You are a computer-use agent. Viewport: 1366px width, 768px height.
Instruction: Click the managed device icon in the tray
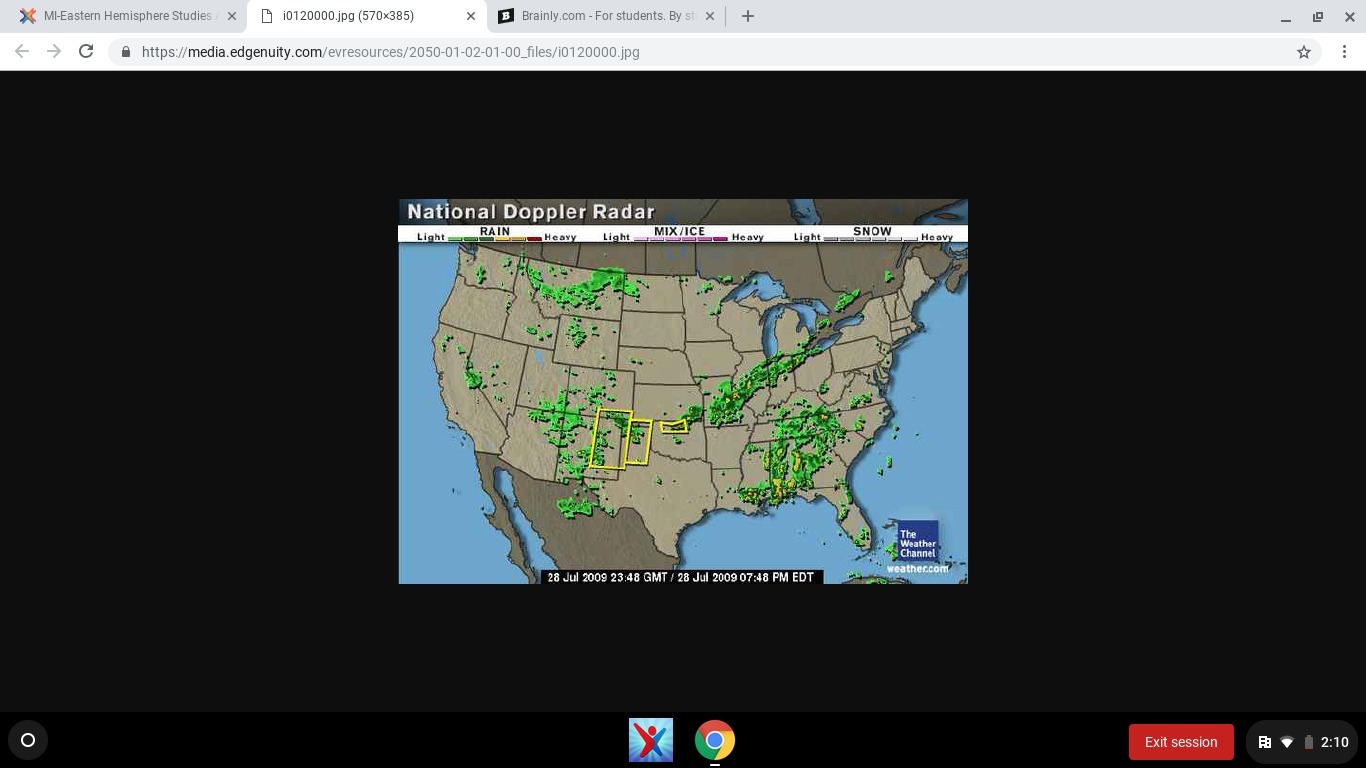click(1265, 742)
